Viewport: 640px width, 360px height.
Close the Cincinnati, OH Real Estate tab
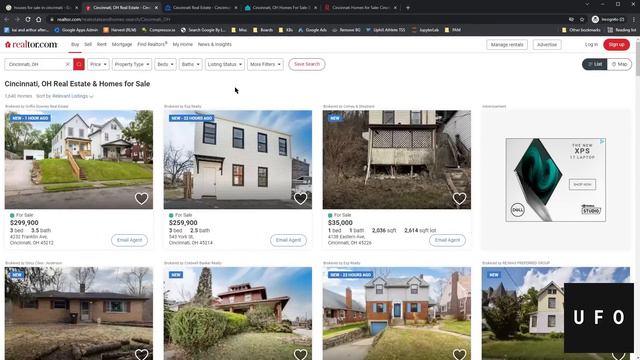pyautogui.click(x=156, y=8)
